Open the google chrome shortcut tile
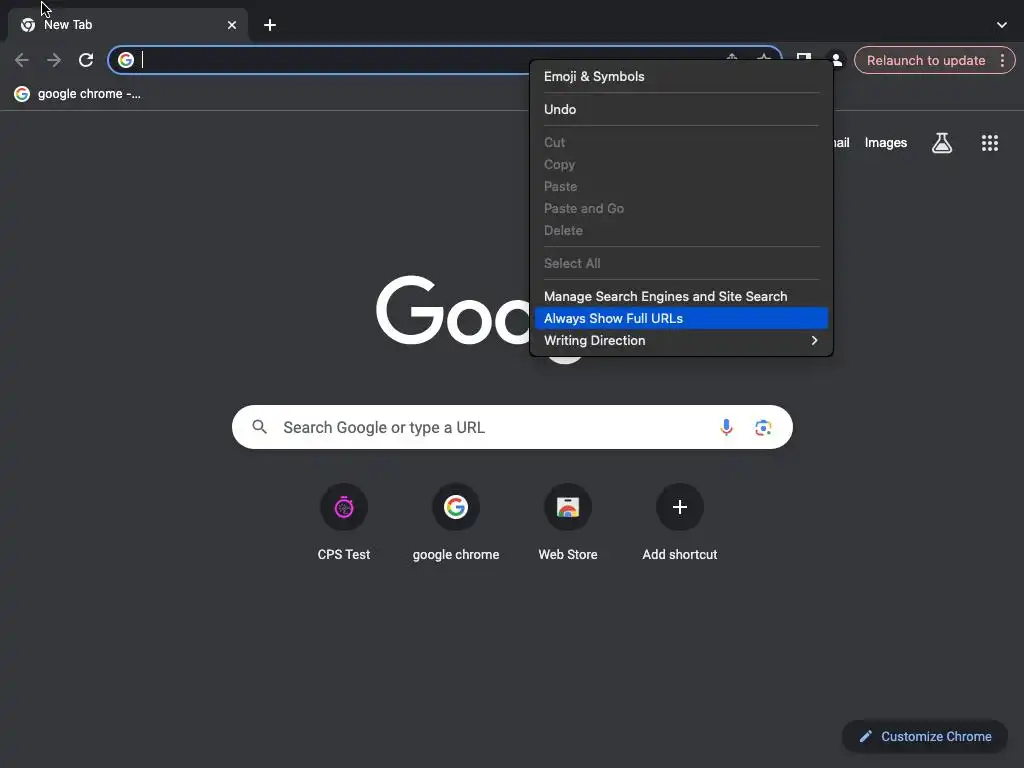Screen dimensions: 1024x768 click(456, 522)
